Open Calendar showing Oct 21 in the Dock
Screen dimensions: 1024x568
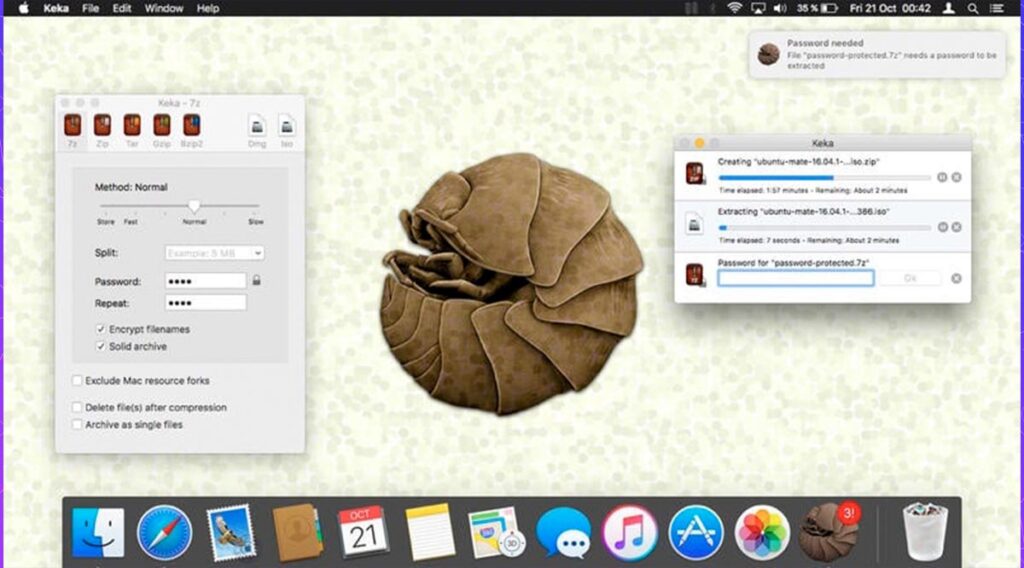(x=362, y=532)
